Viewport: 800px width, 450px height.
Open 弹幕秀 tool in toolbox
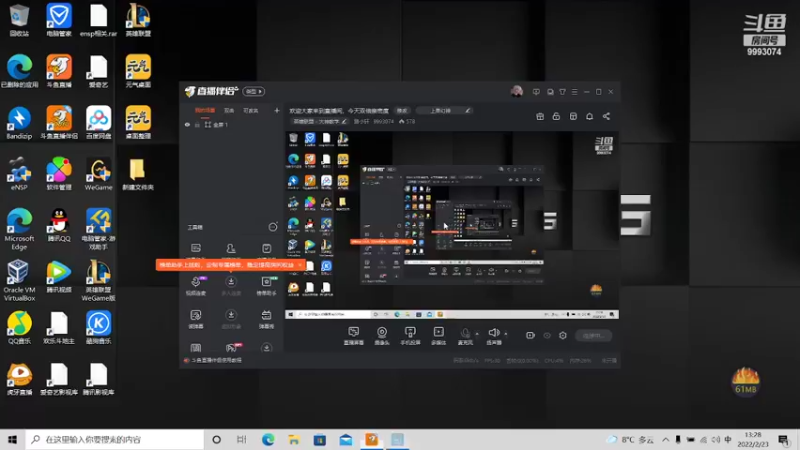click(266, 319)
